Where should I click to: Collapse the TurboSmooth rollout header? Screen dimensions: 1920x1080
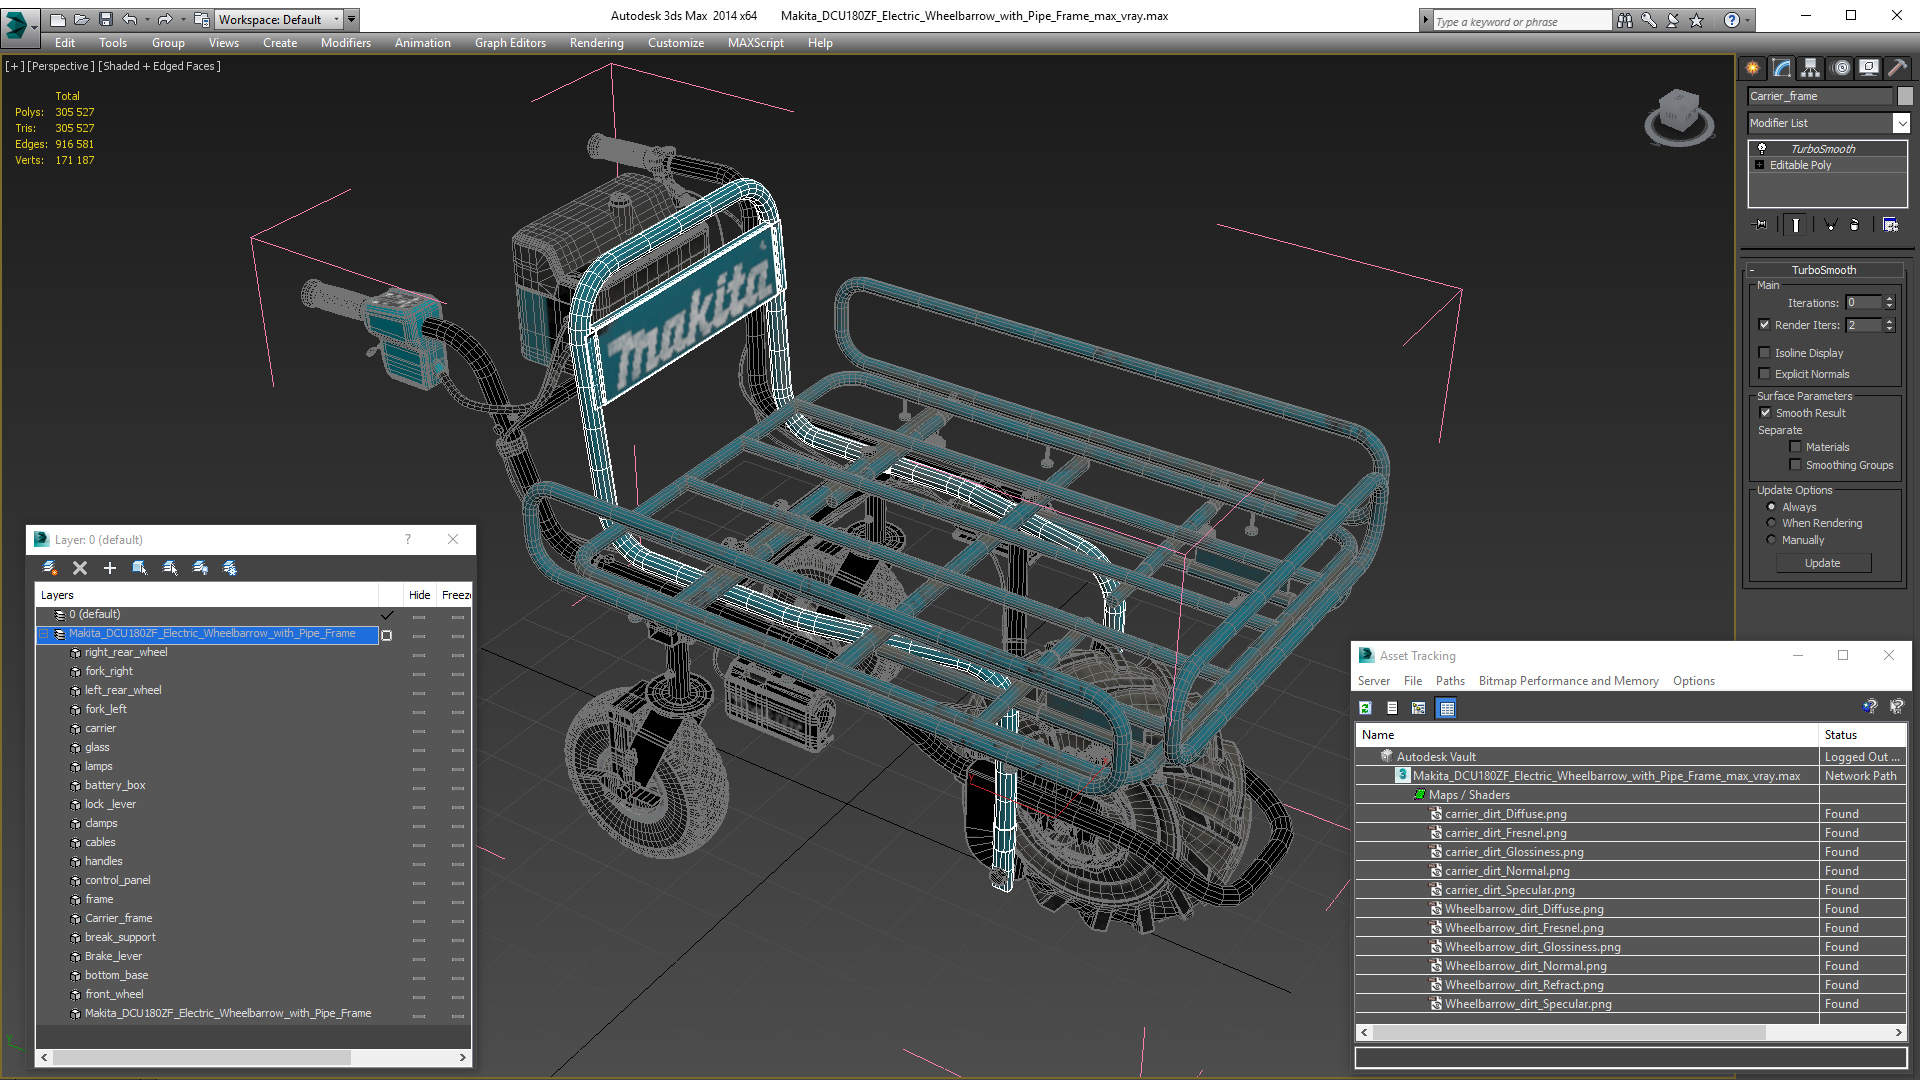1824,270
